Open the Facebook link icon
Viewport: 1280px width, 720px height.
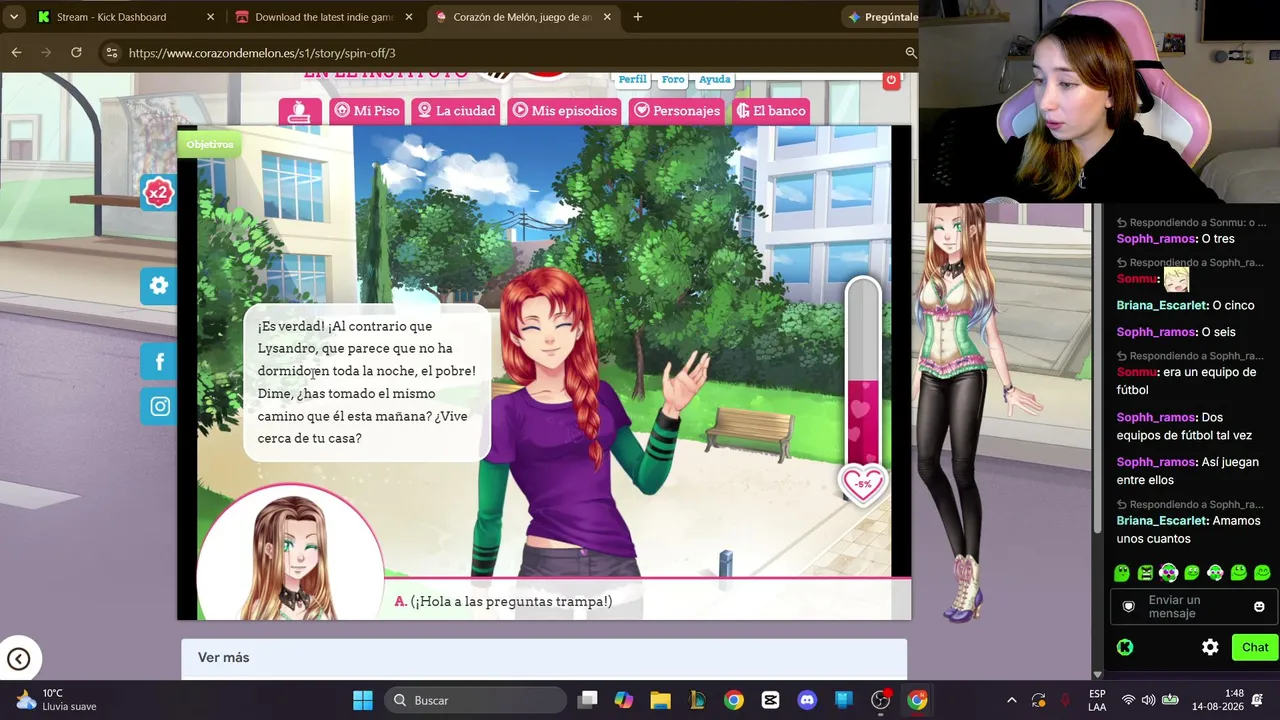(x=159, y=362)
